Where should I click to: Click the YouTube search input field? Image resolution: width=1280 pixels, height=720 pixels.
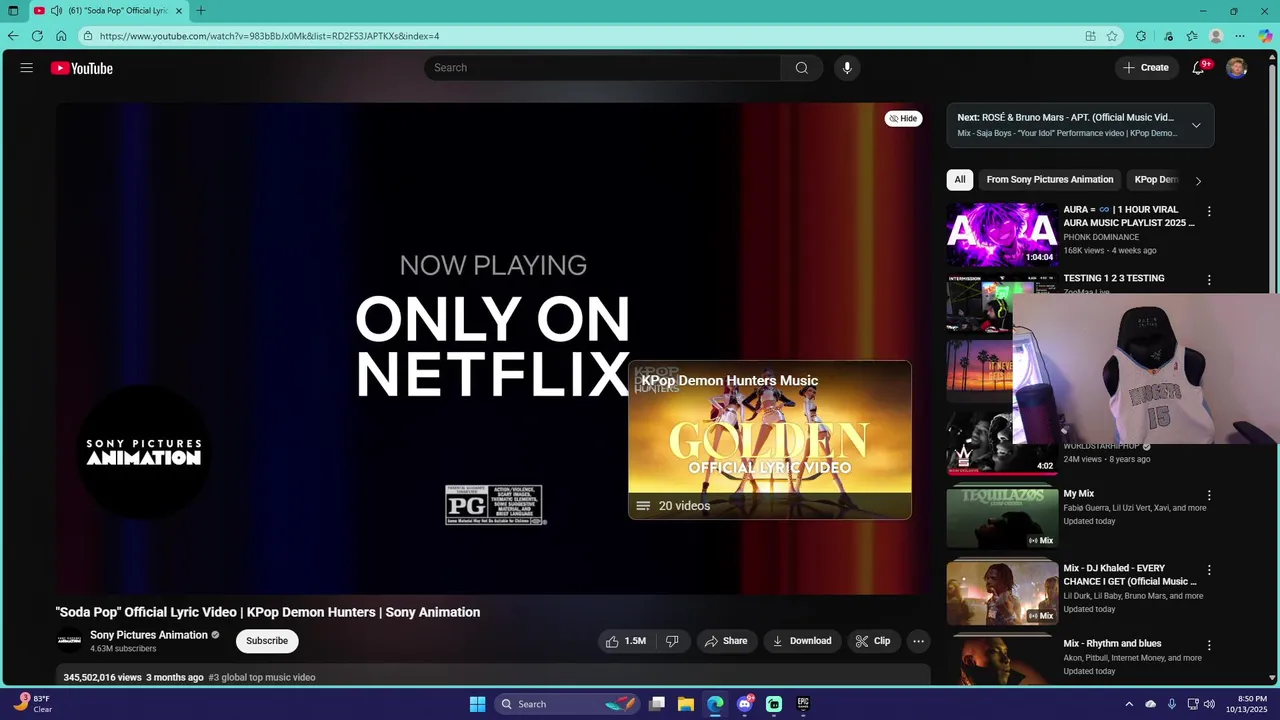click(603, 68)
